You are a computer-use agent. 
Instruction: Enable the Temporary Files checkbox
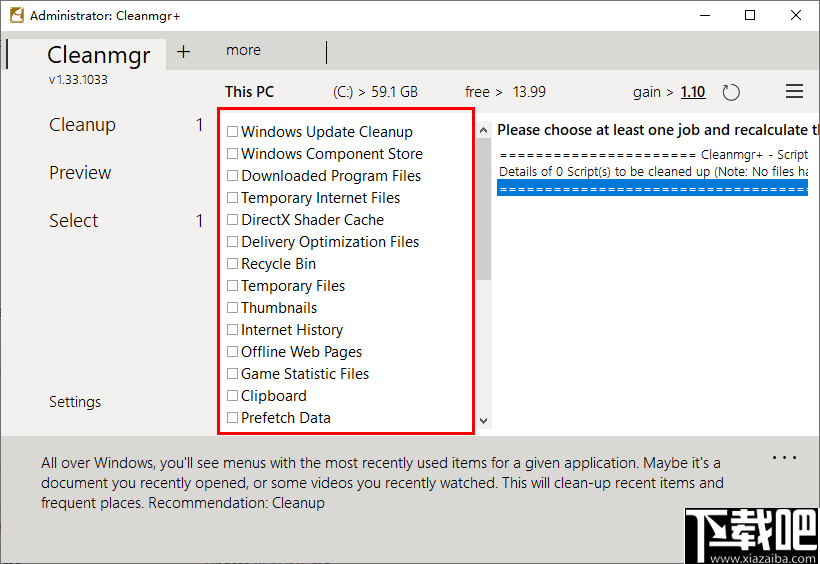click(x=232, y=285)
